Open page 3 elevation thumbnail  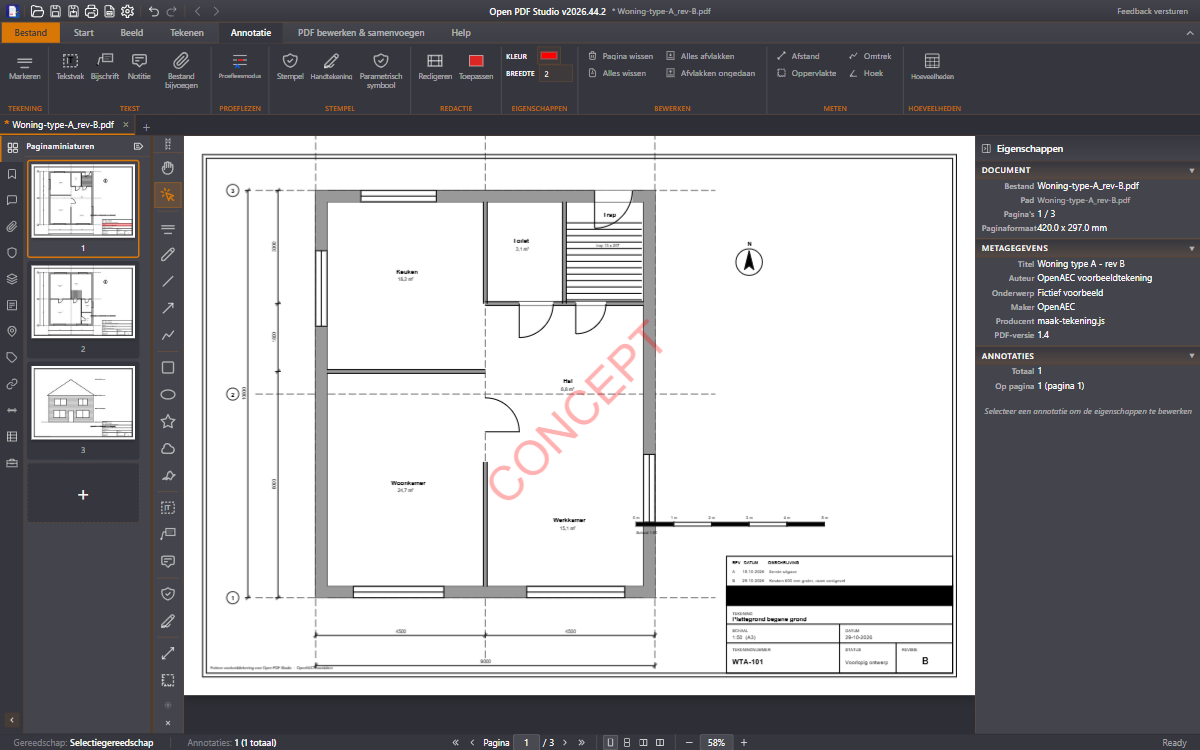click(x=83, y=402)
